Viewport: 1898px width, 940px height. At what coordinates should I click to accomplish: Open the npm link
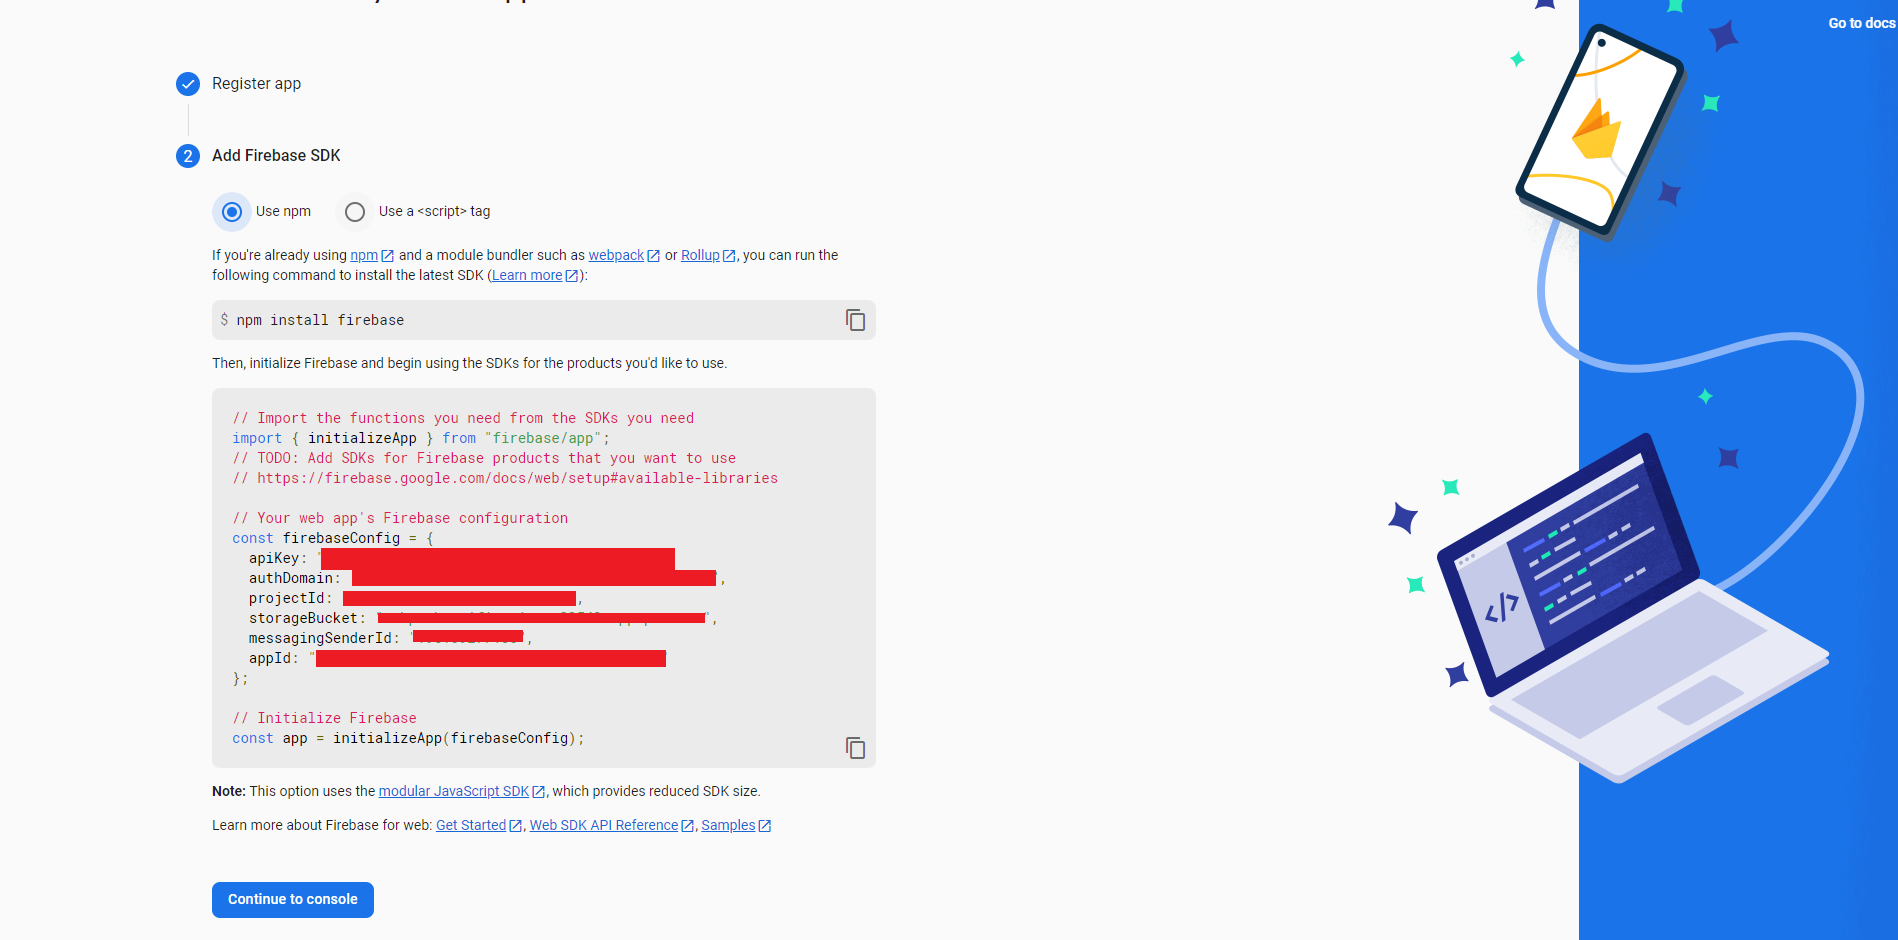(x=371, y=255)
